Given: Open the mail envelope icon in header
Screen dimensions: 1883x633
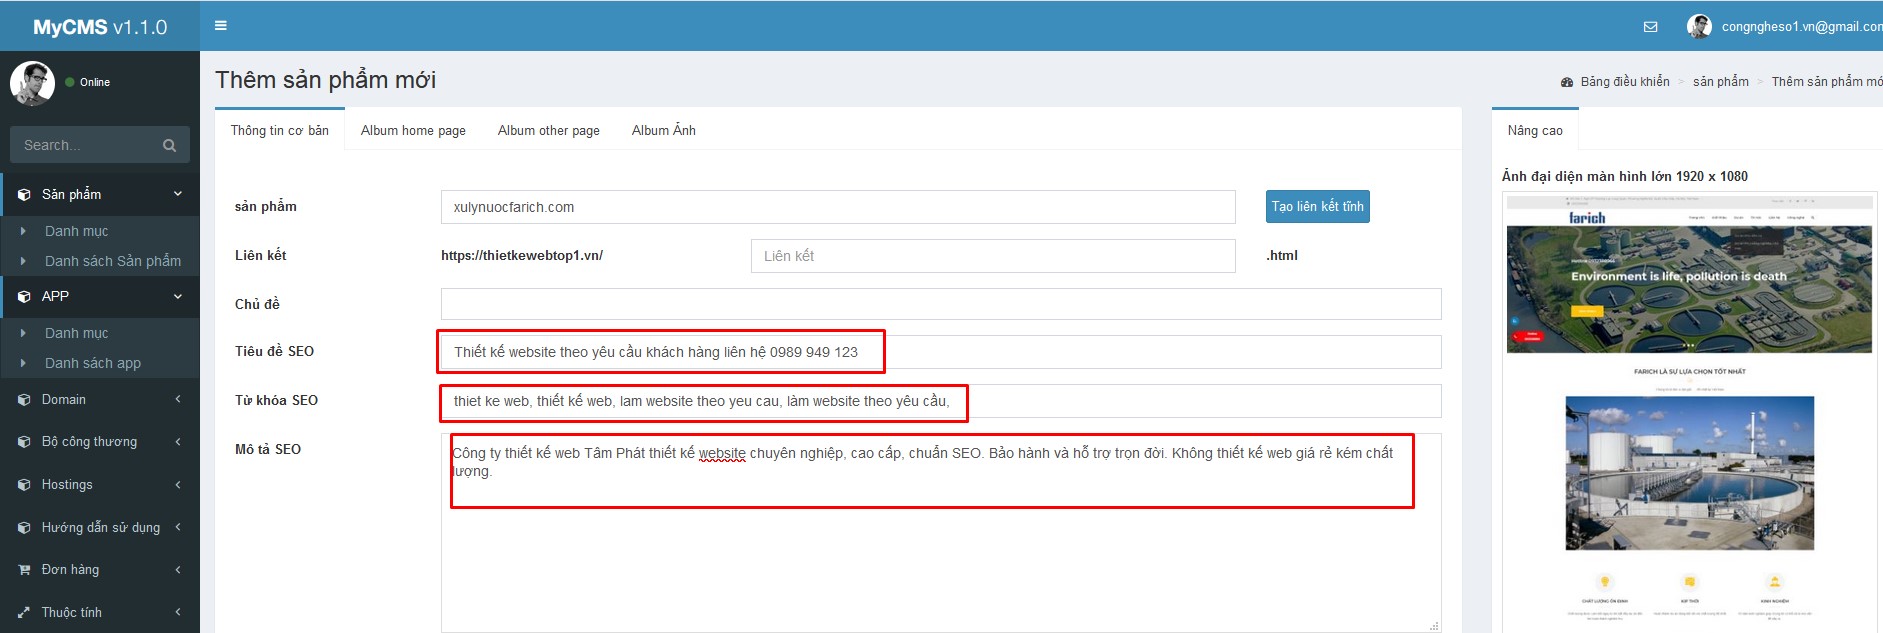Looking at the screenshot, I should tap(1650, 27).
